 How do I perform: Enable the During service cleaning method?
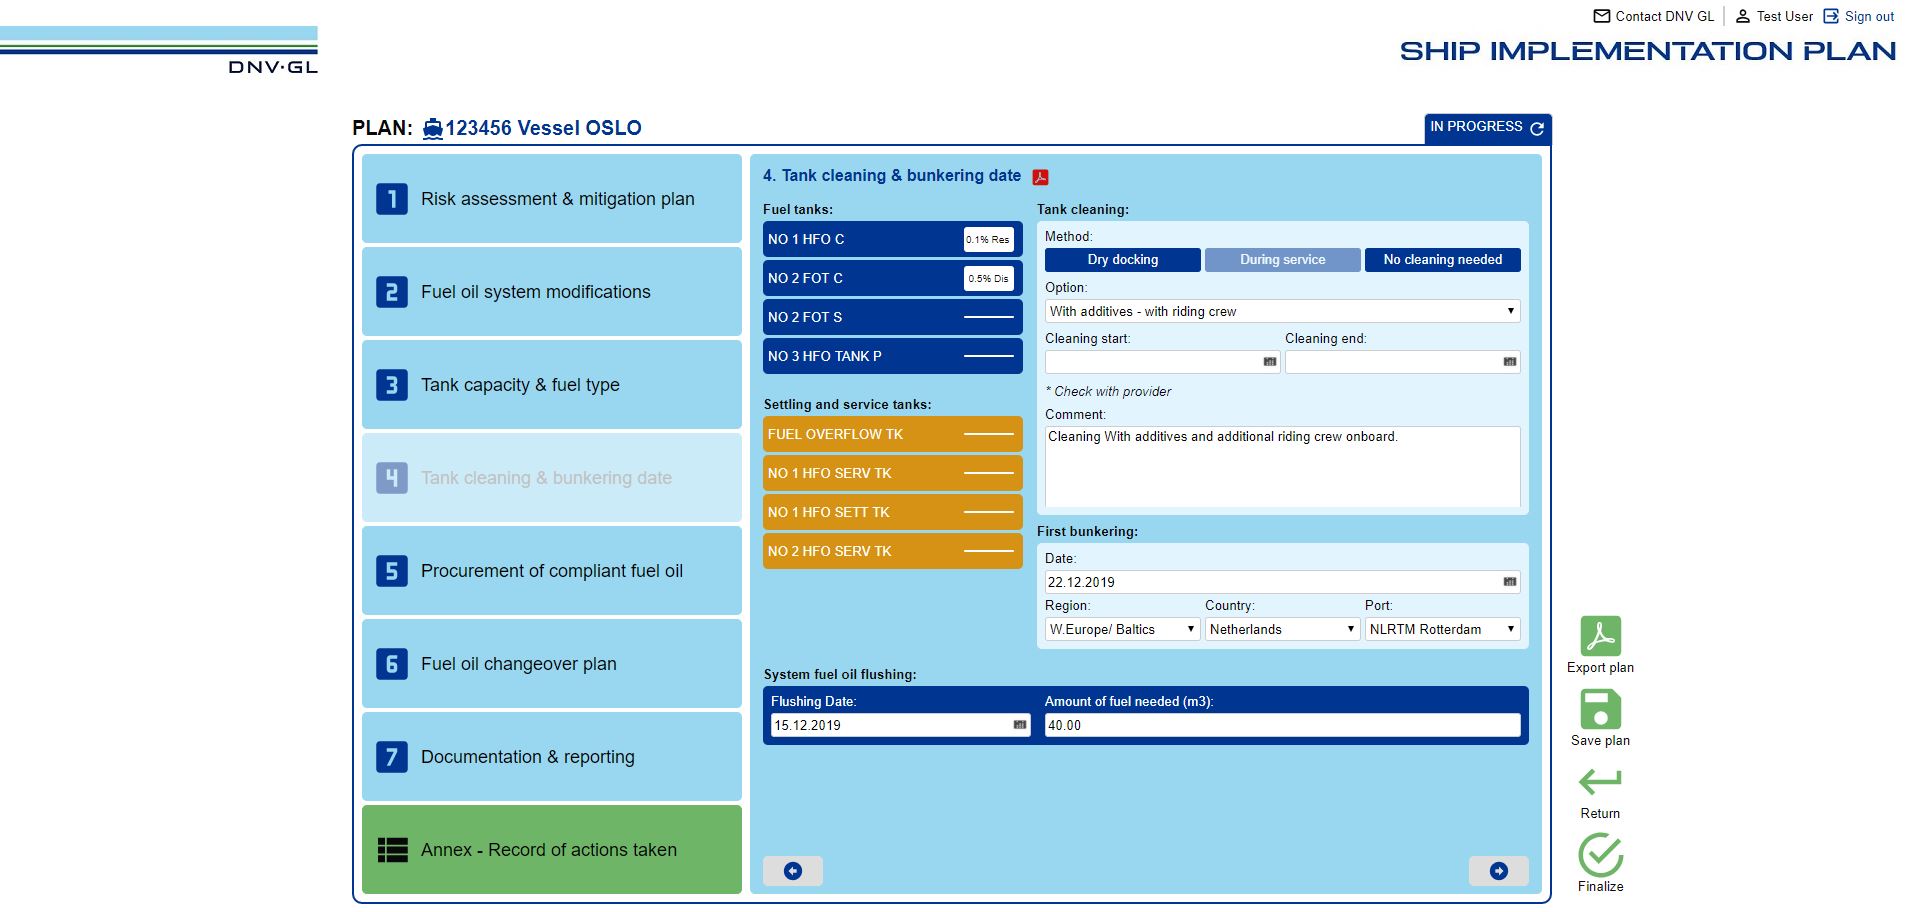(x=1282, y=259)
